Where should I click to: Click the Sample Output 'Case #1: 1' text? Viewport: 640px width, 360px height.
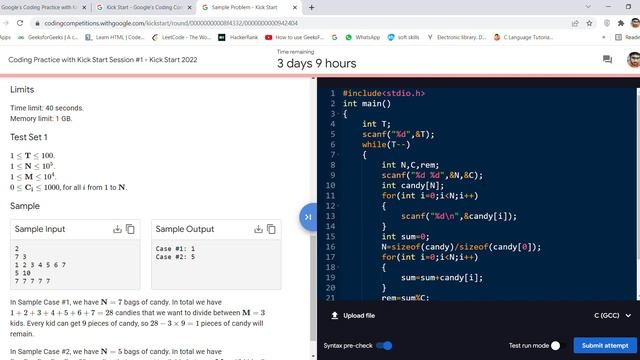[x=175, y=249]
